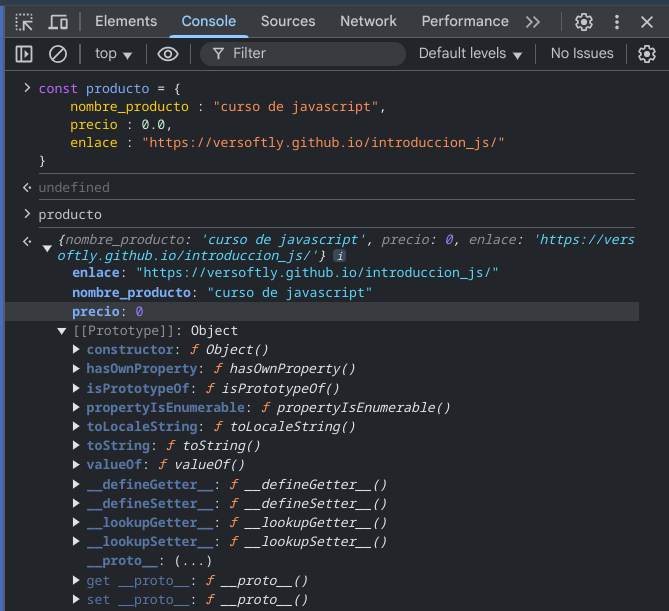Viewport: 669px width, 611px height.
Task: Click the info badge next to object preview
Action: [x=340, y=256]
